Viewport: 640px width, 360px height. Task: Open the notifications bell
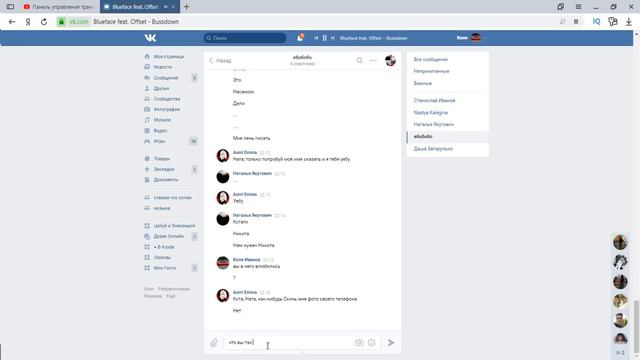click(300, 38)
